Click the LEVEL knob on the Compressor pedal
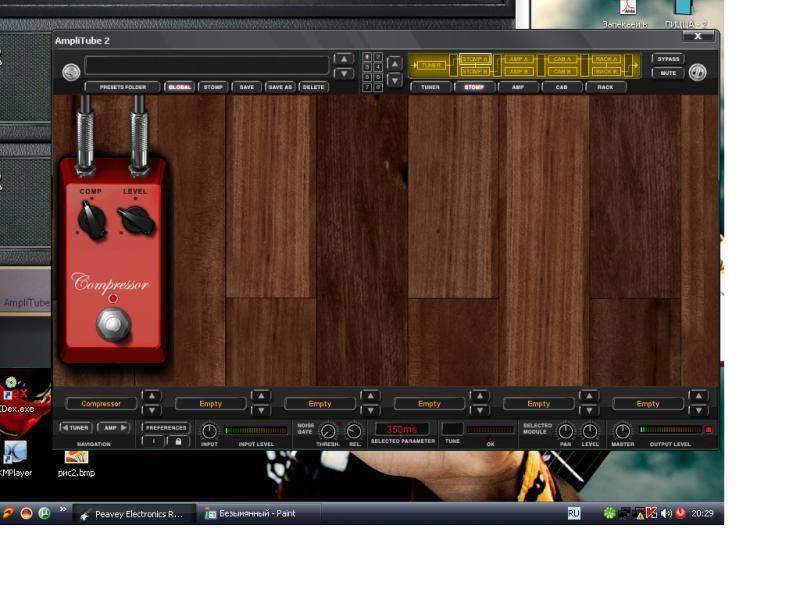 click(134, 219)
